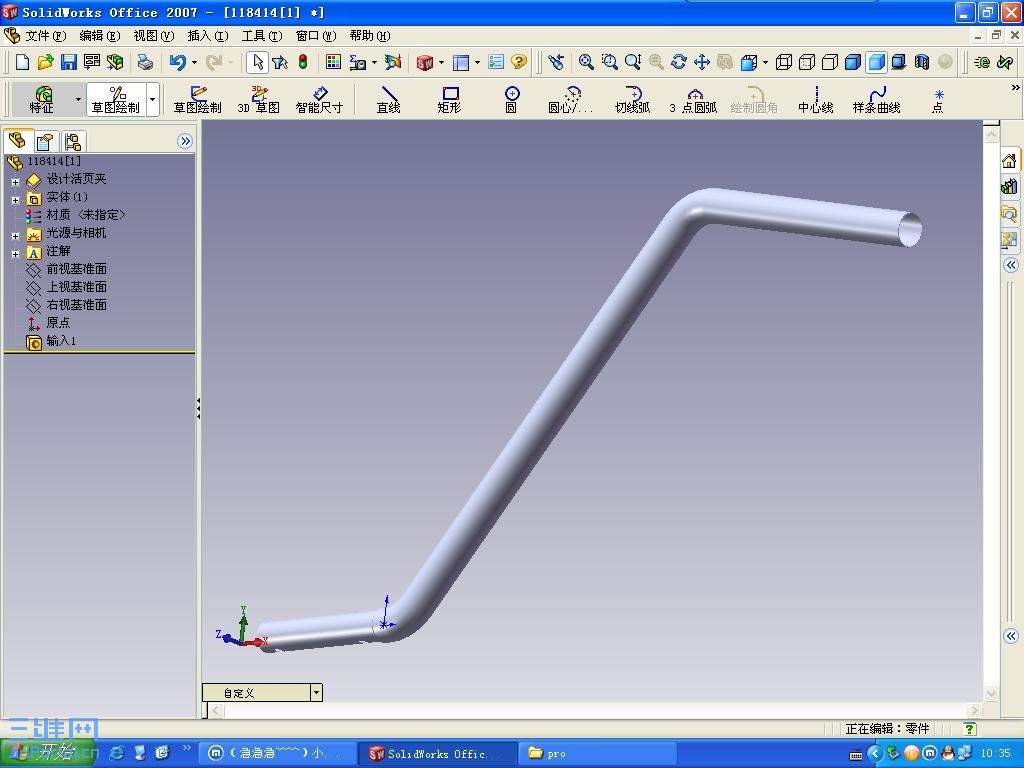Toggle Sketch (草图绘制) mode on
Screen dimensions: 1024x768
tap(197, 99)
